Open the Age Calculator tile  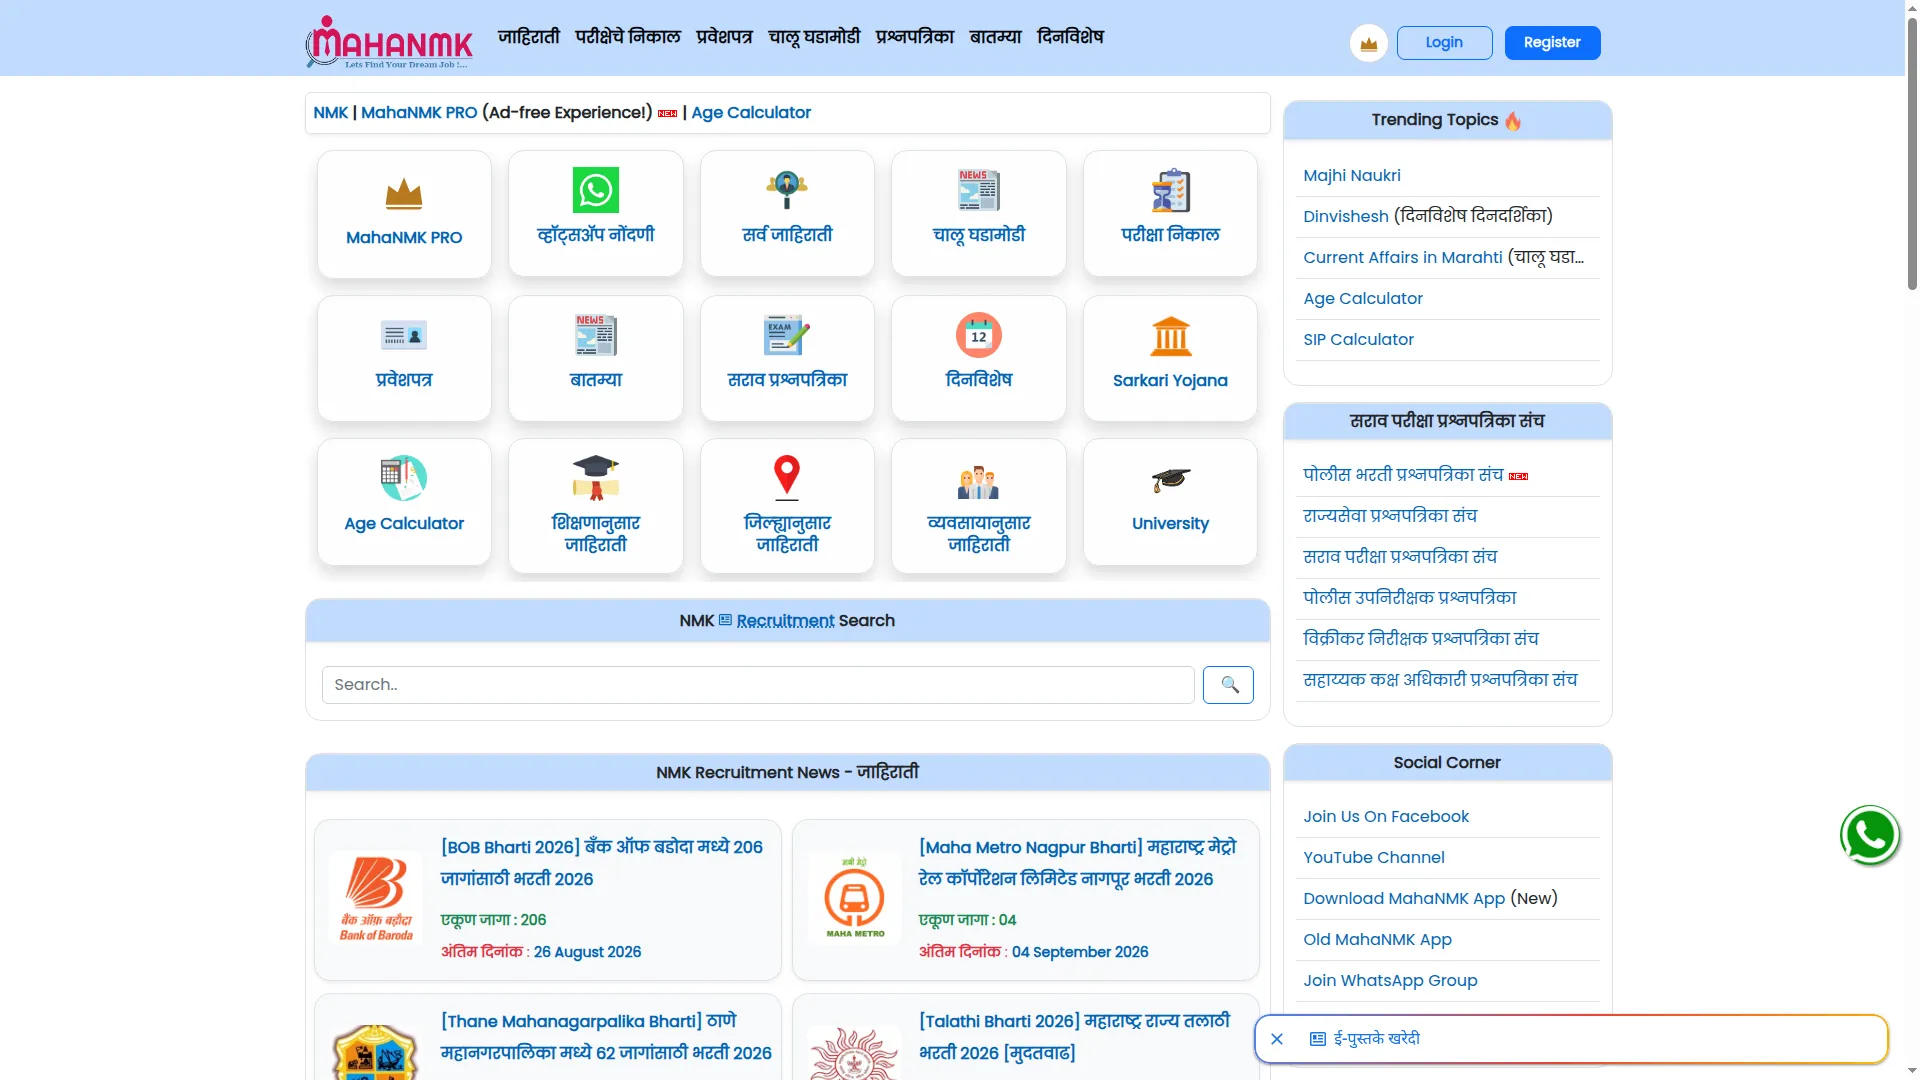[404, 502]
